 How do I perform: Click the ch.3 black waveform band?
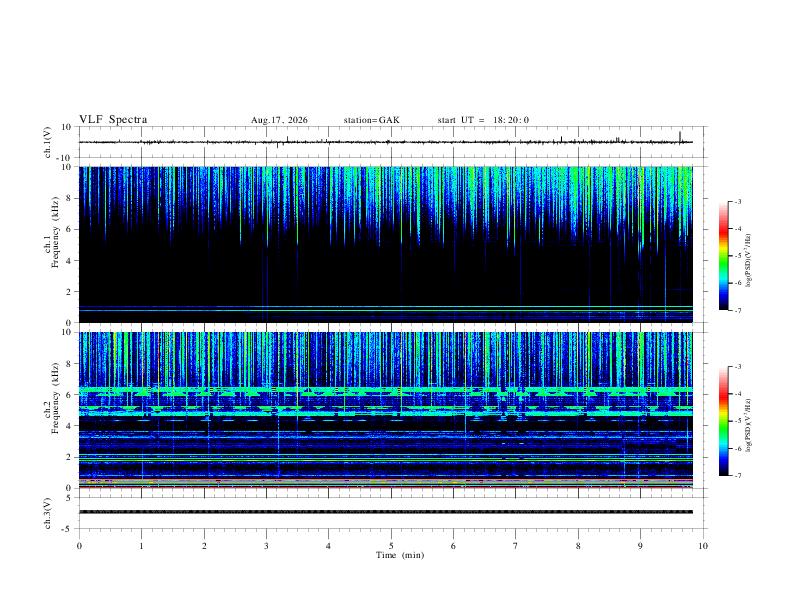pos(386,512)
